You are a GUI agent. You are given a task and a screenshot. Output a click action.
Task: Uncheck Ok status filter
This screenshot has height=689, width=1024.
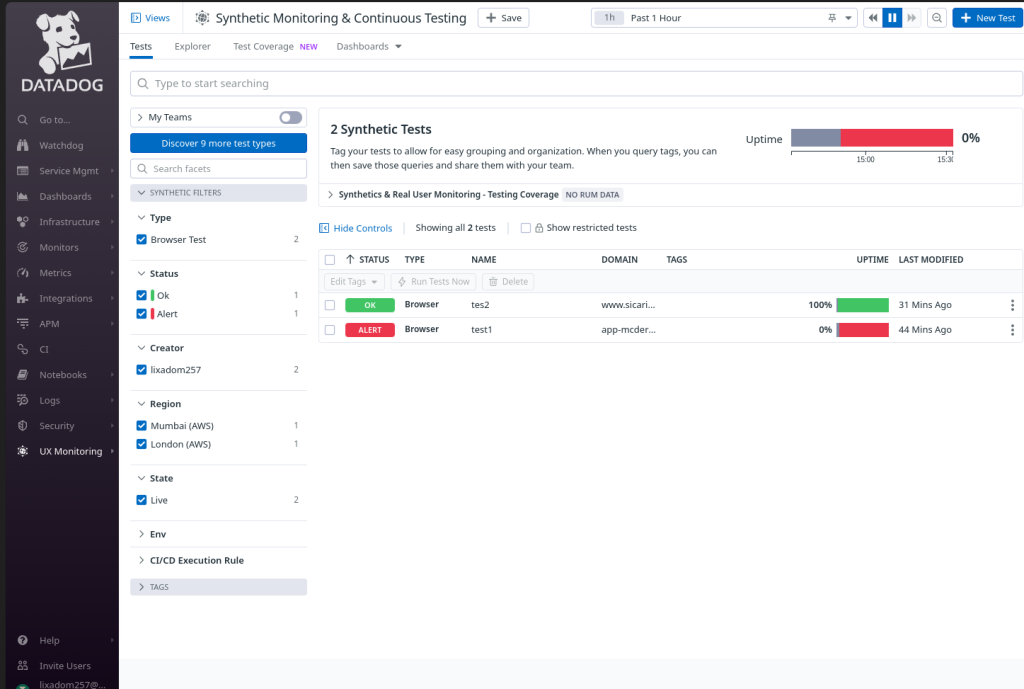pos(141,295)
